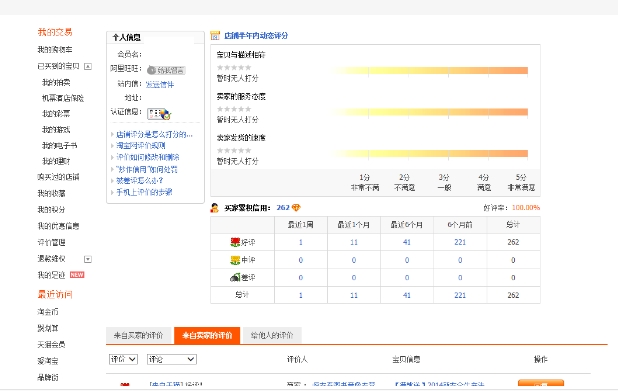Click the seller credit diamond icon next to 262
Viewport: 618px width, 391px height.
click(x=296, y=208)
